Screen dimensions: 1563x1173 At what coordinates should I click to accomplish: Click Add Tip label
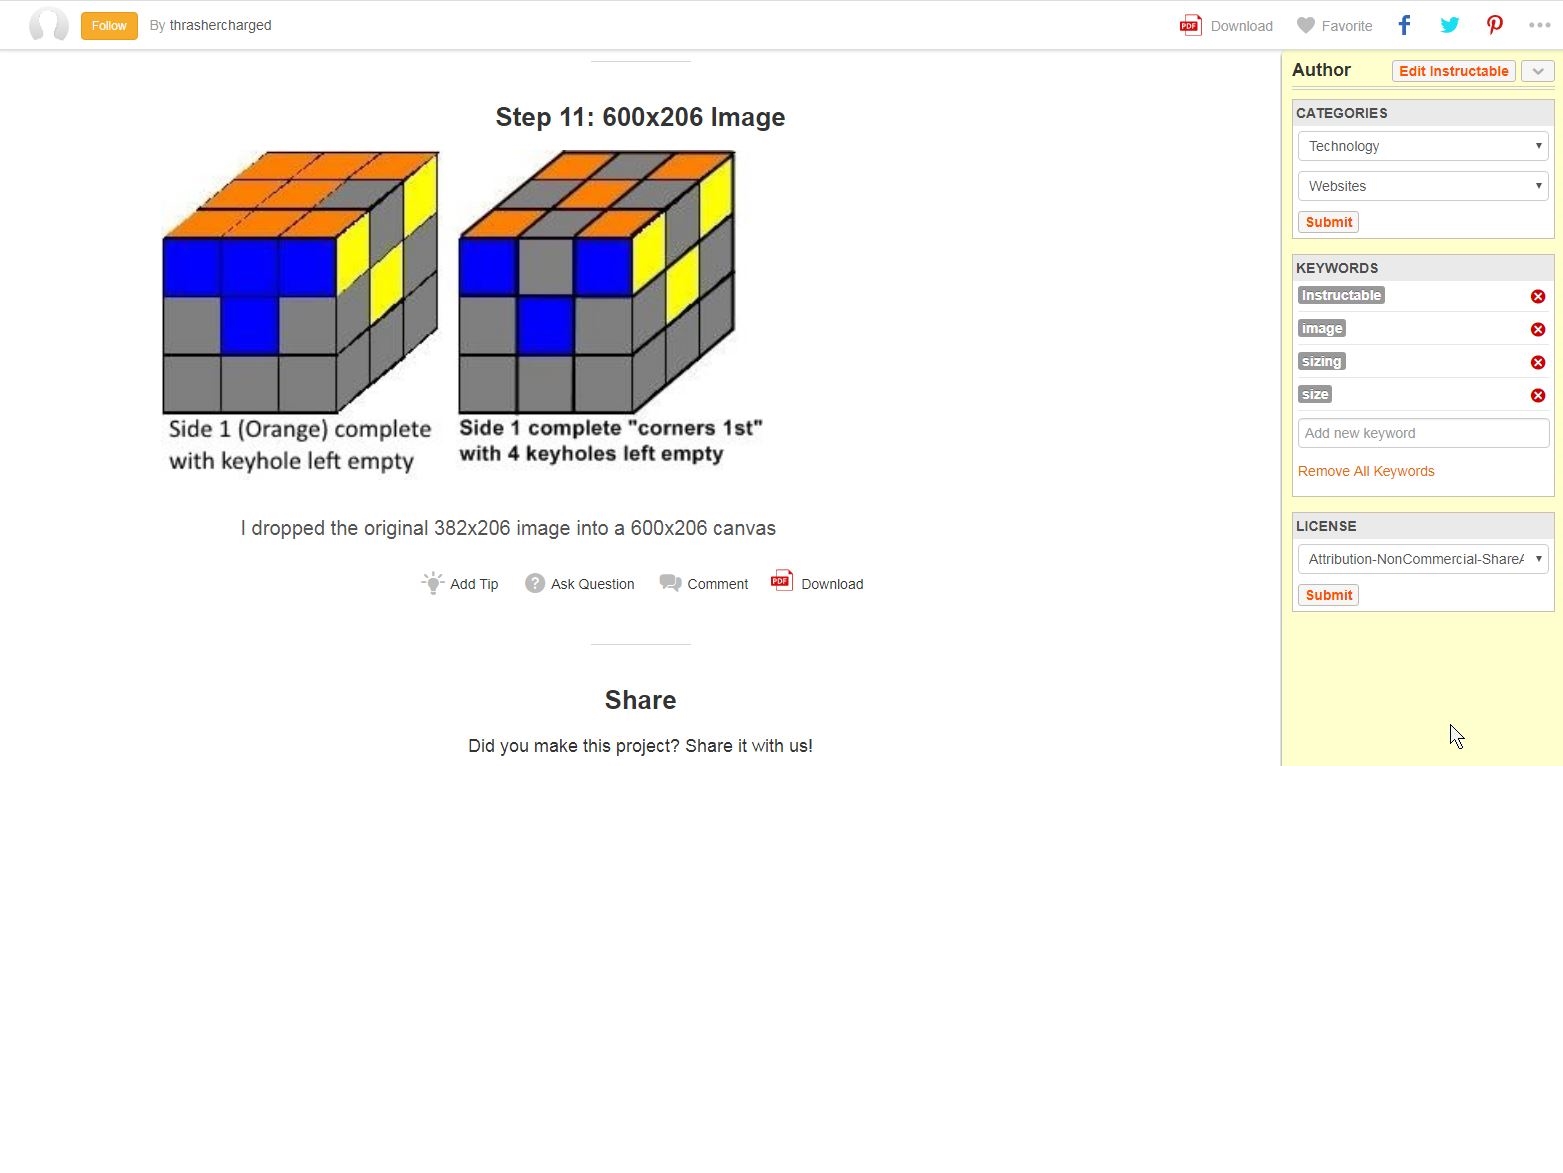tap(474, 584)
